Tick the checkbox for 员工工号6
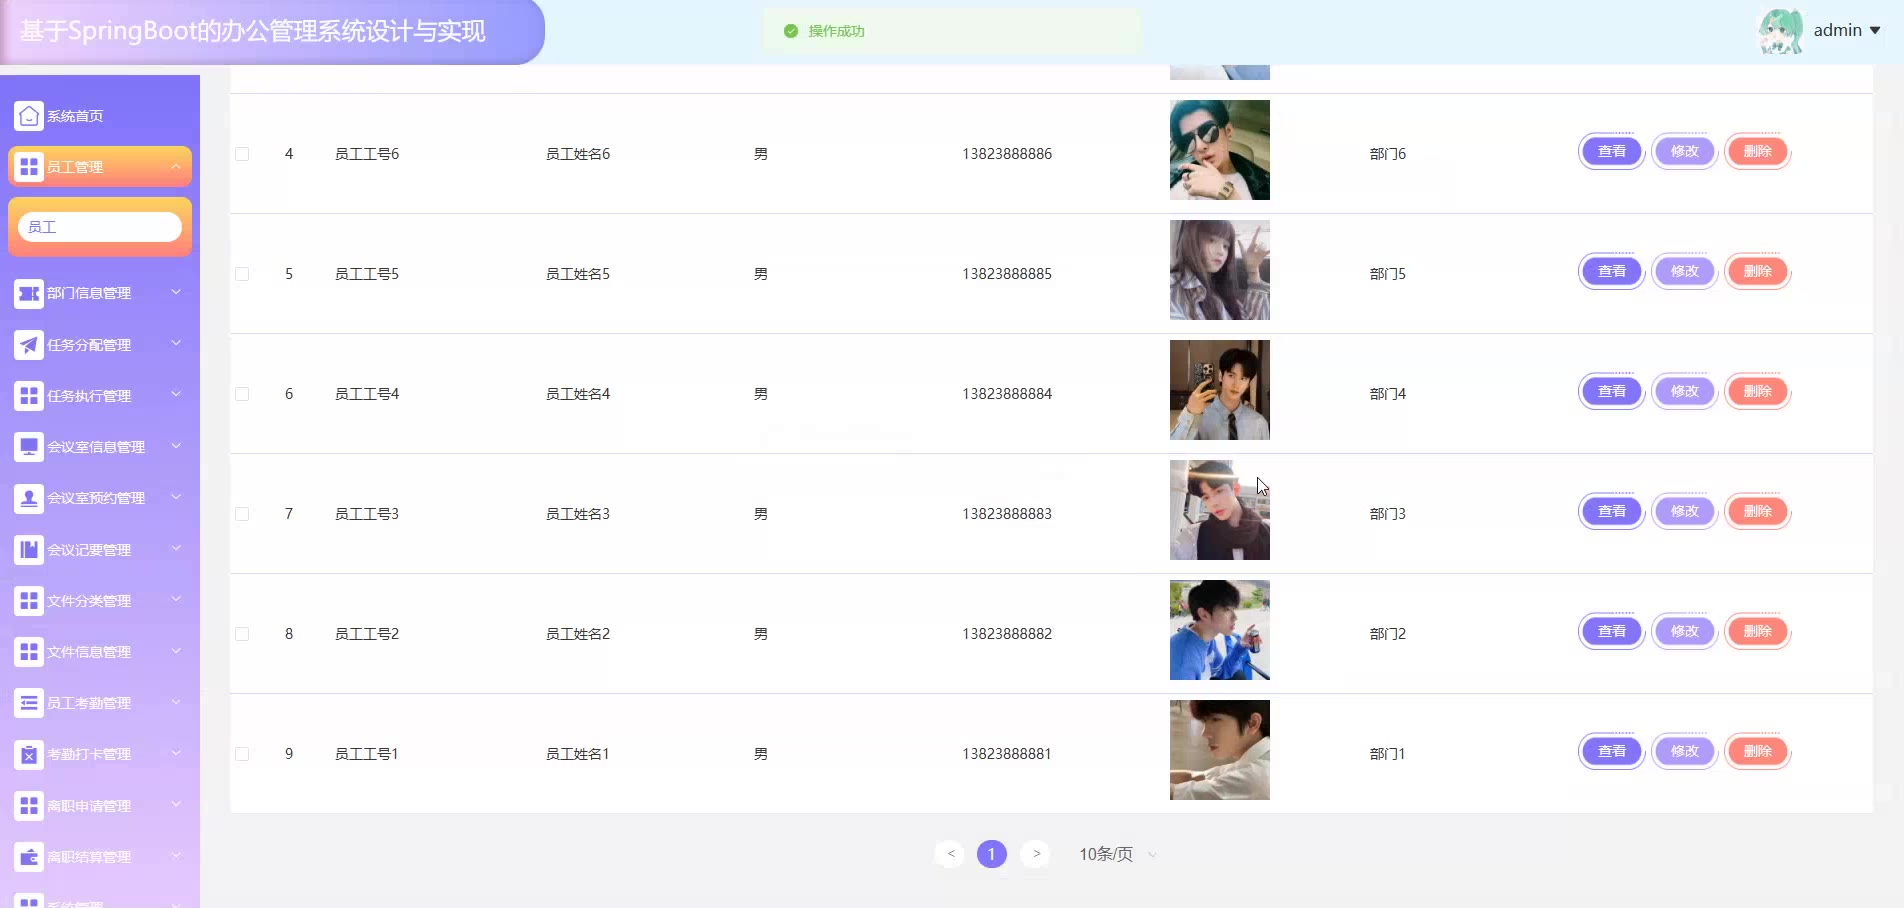 click(242, 154)
